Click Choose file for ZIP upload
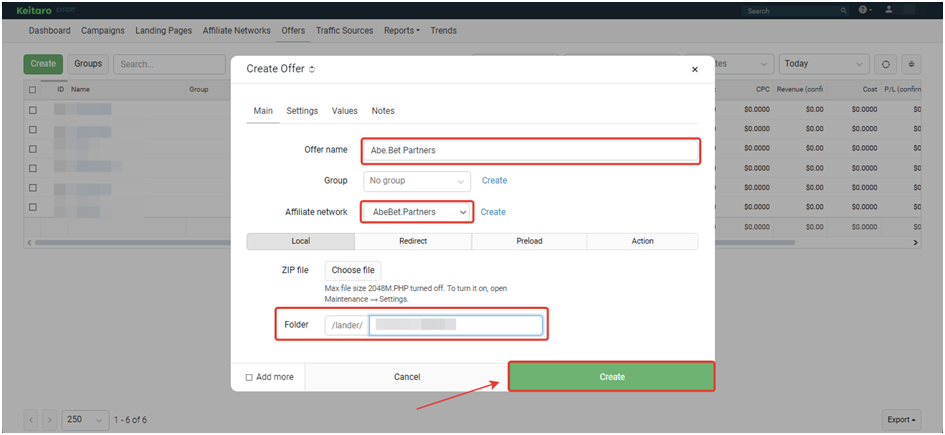The image size is (945, 435). pyautogui.click(x=353, y=271)
